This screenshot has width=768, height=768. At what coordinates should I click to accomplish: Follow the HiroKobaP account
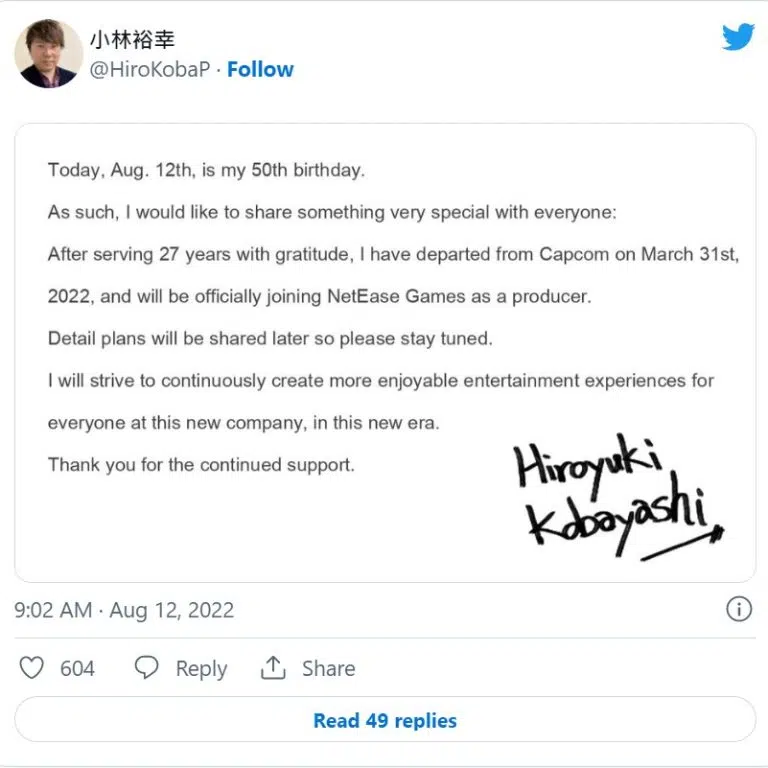(x=260, y=69)
